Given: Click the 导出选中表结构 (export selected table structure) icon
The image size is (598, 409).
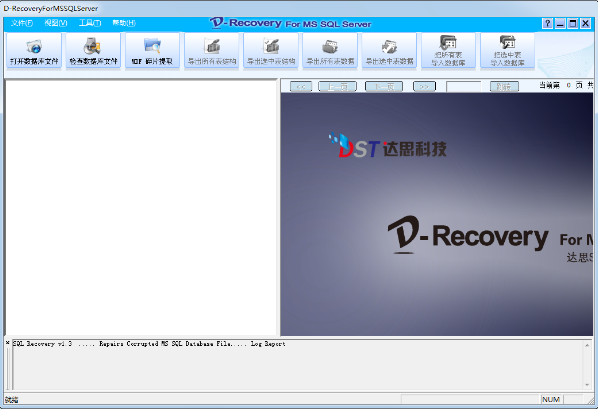Looking at the screenshot, I should [x=271, y=51].
